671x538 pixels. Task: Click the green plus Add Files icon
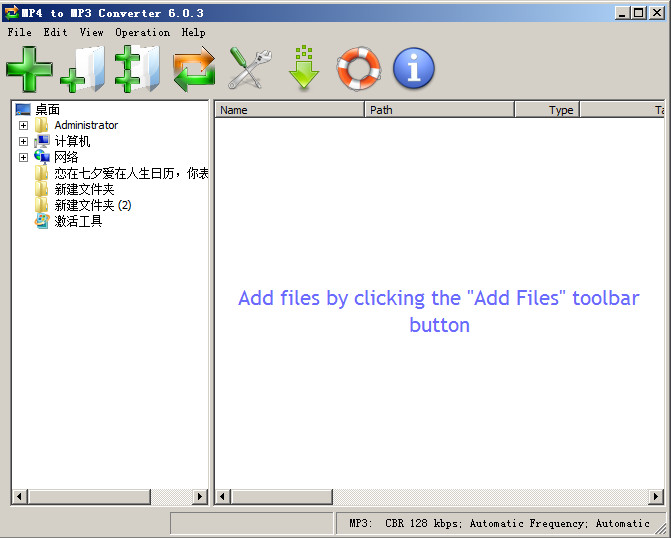[30, 69]
